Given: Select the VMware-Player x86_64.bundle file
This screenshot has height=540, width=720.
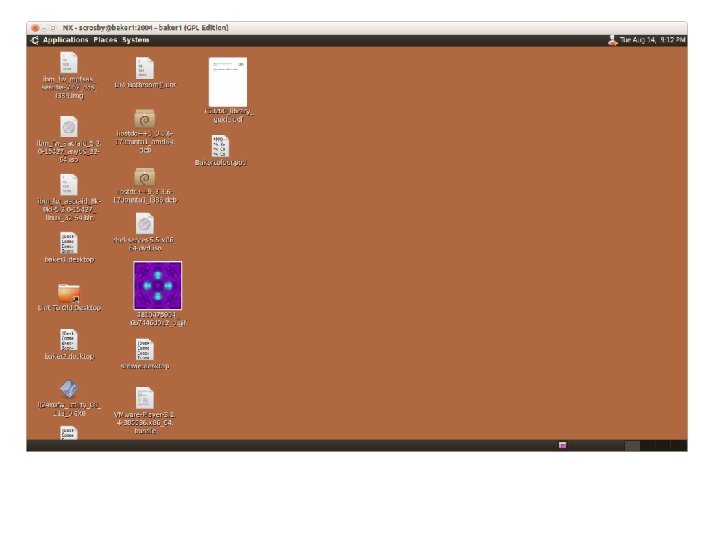Looking at the screenshot, I should pos(145,398).
